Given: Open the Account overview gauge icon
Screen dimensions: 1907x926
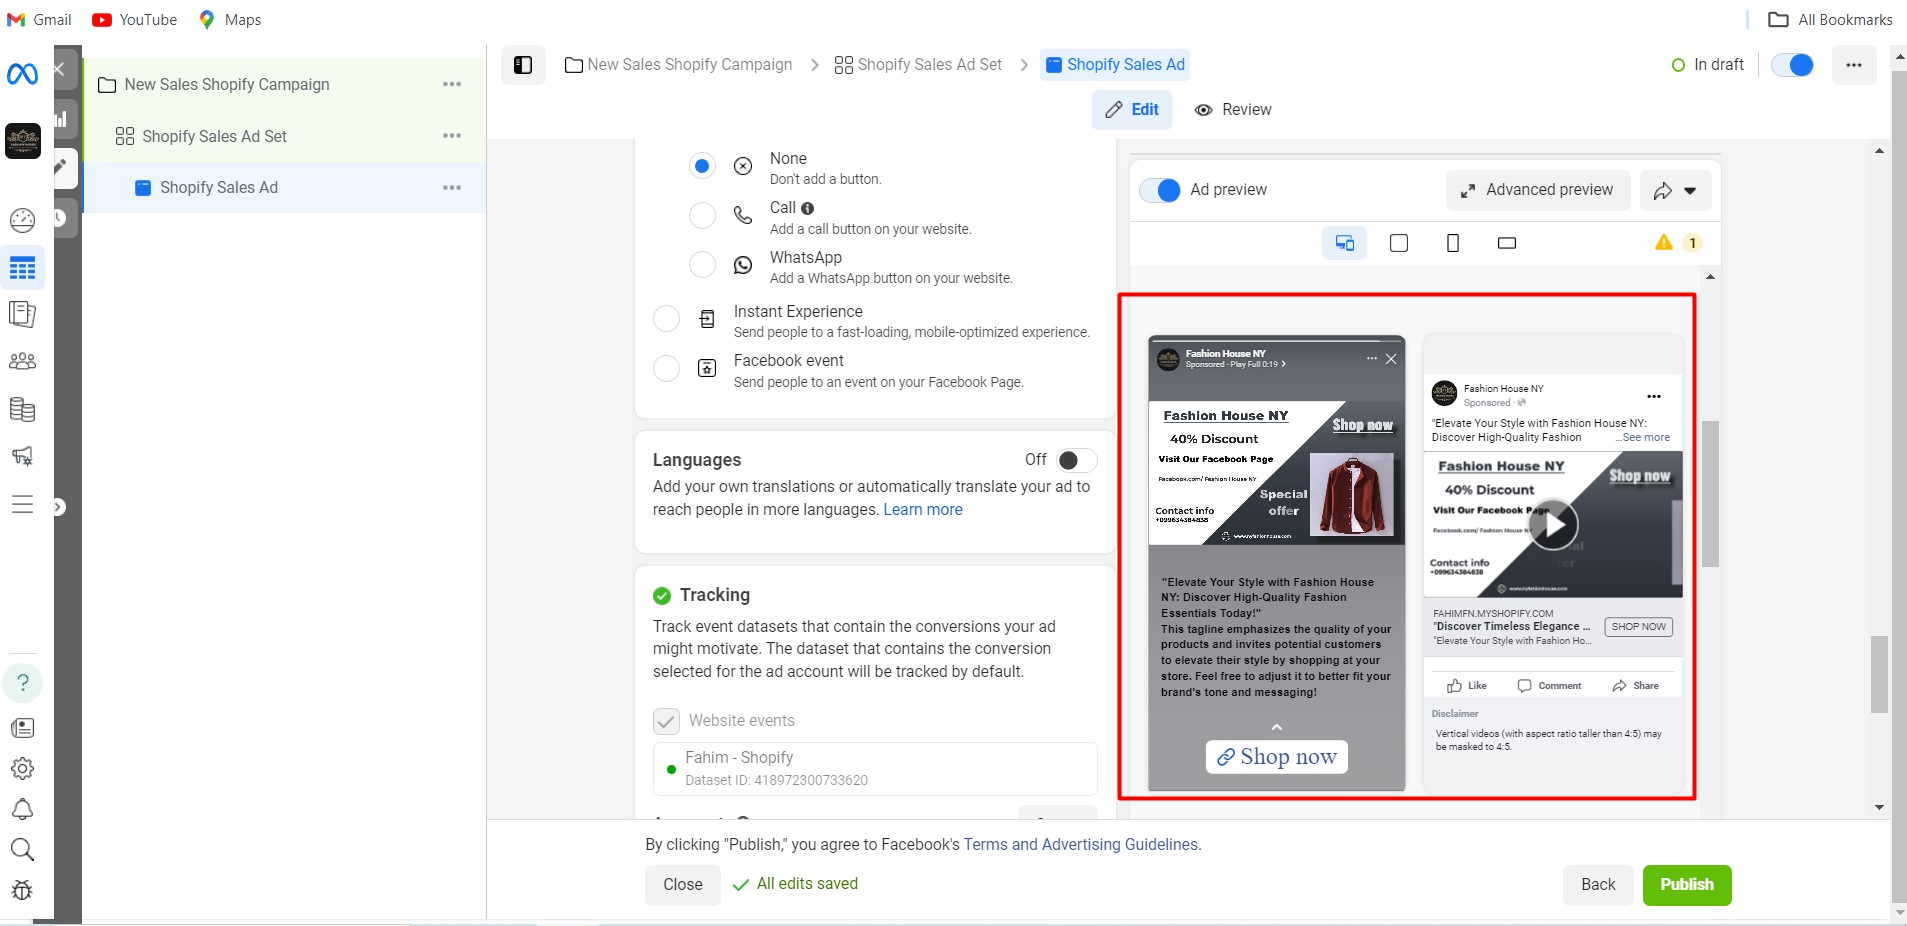Looking at the screenshot, I should 22,220.
